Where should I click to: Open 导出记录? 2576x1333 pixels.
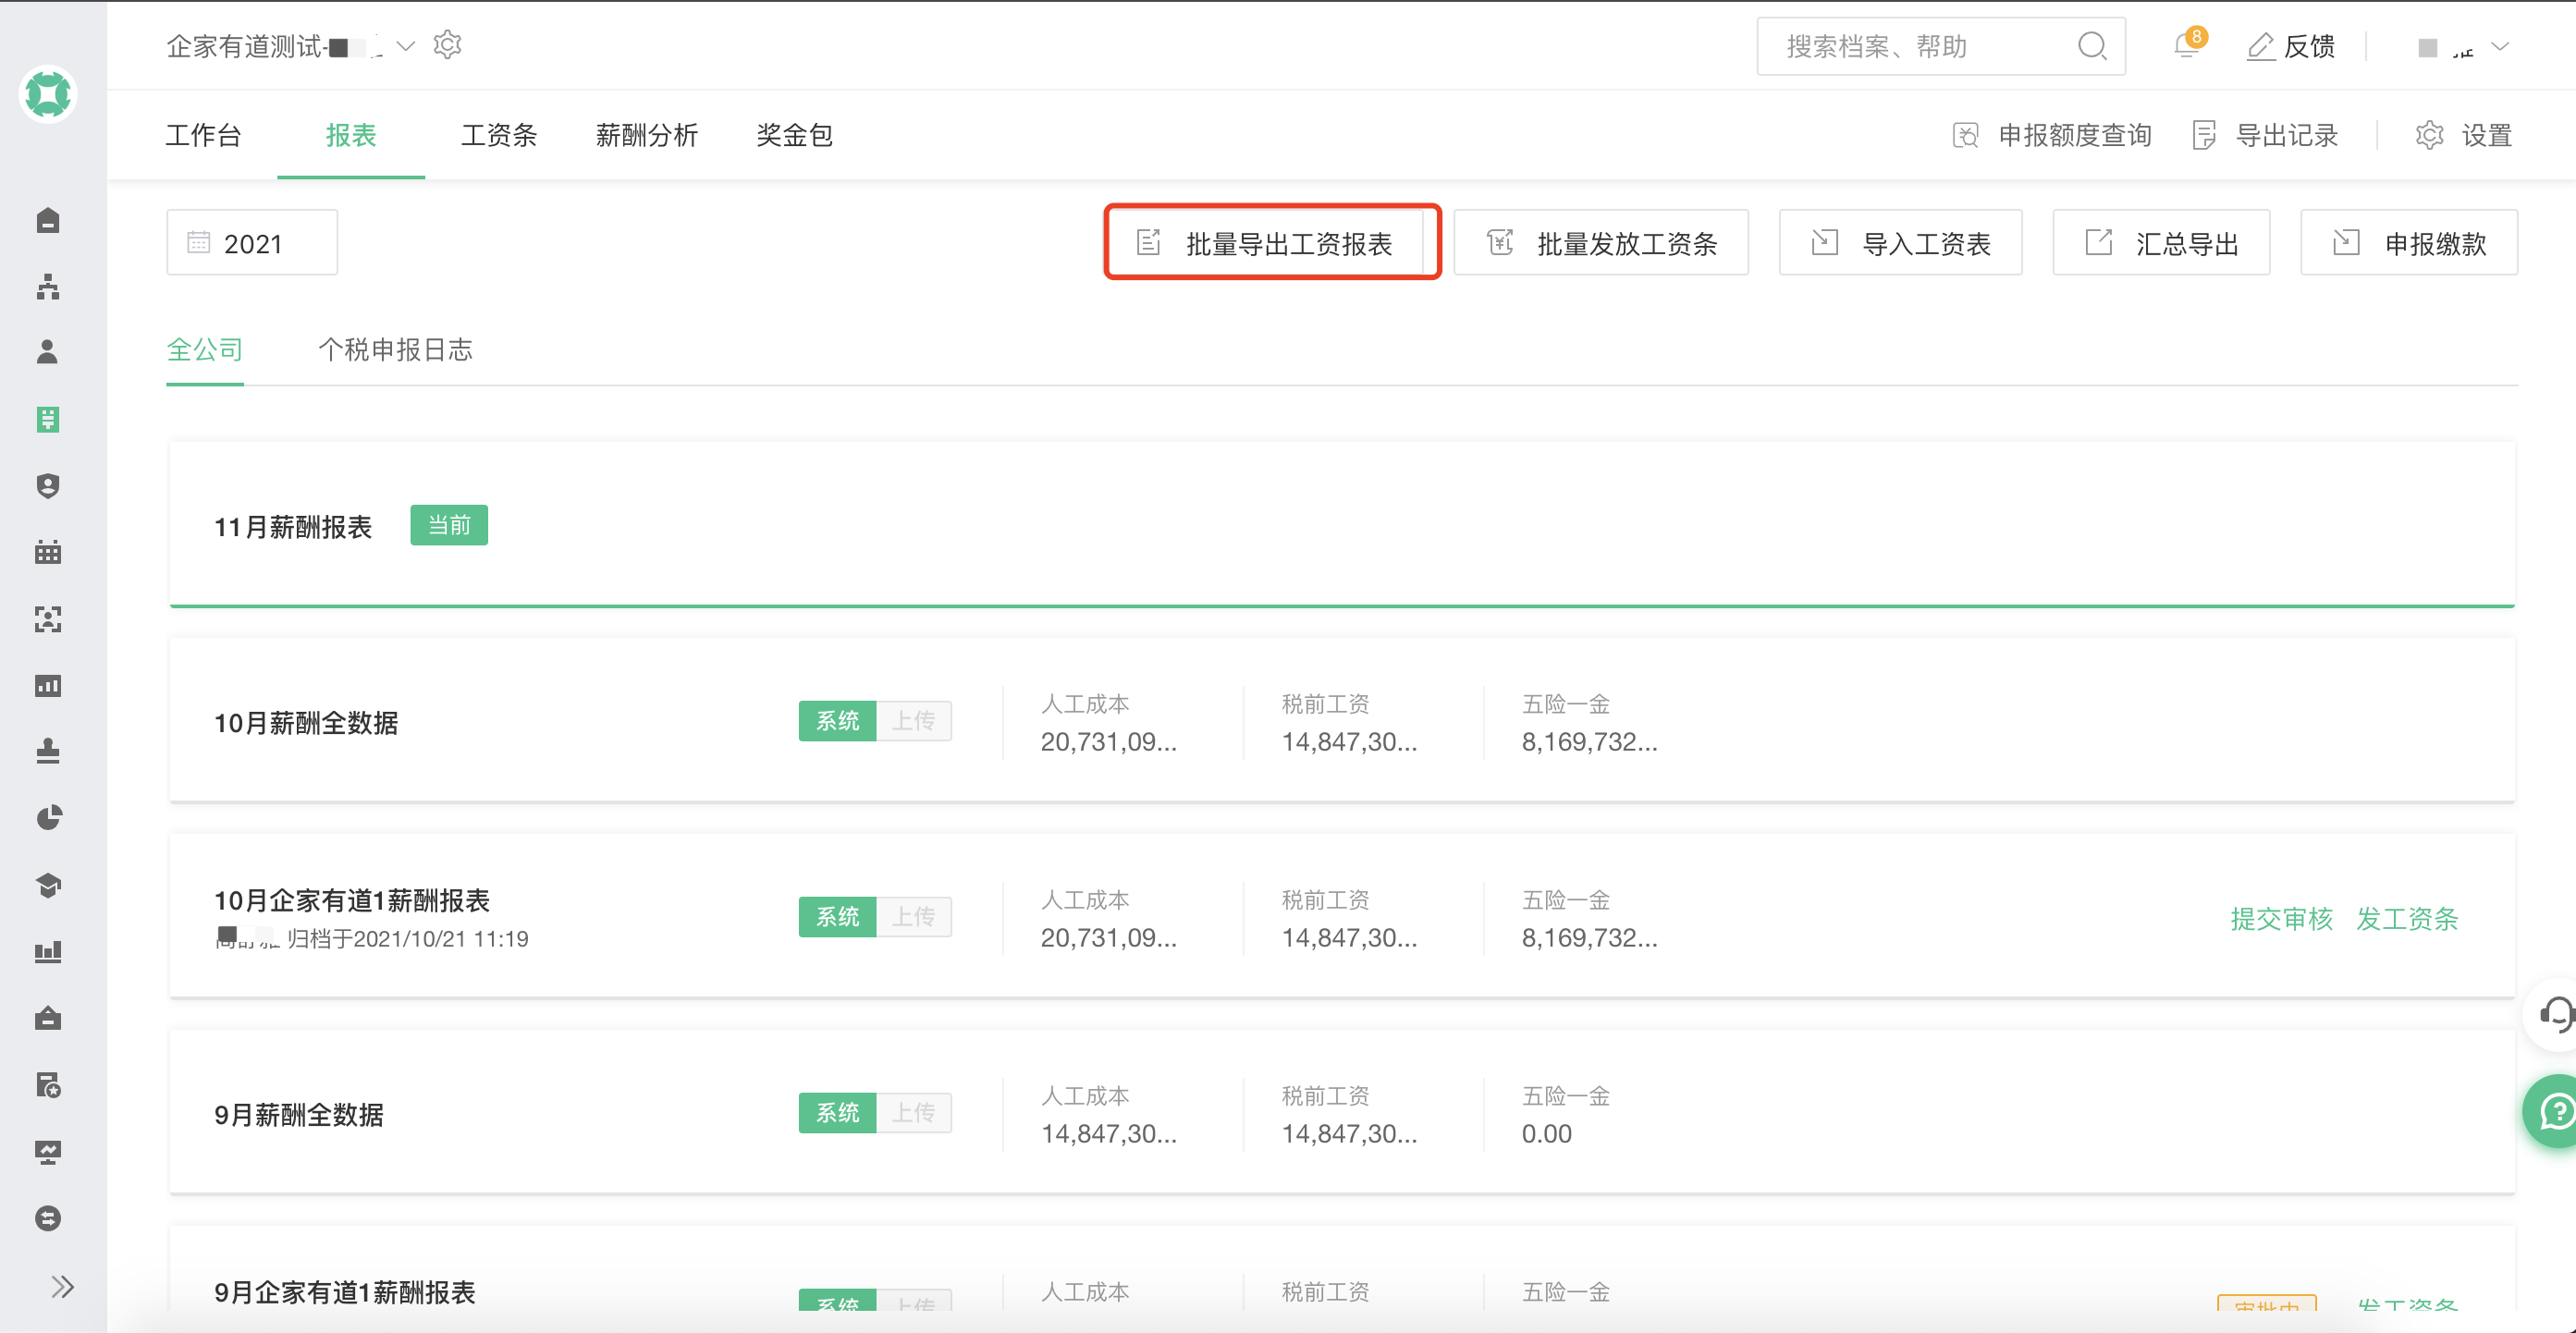(2265, 135)
